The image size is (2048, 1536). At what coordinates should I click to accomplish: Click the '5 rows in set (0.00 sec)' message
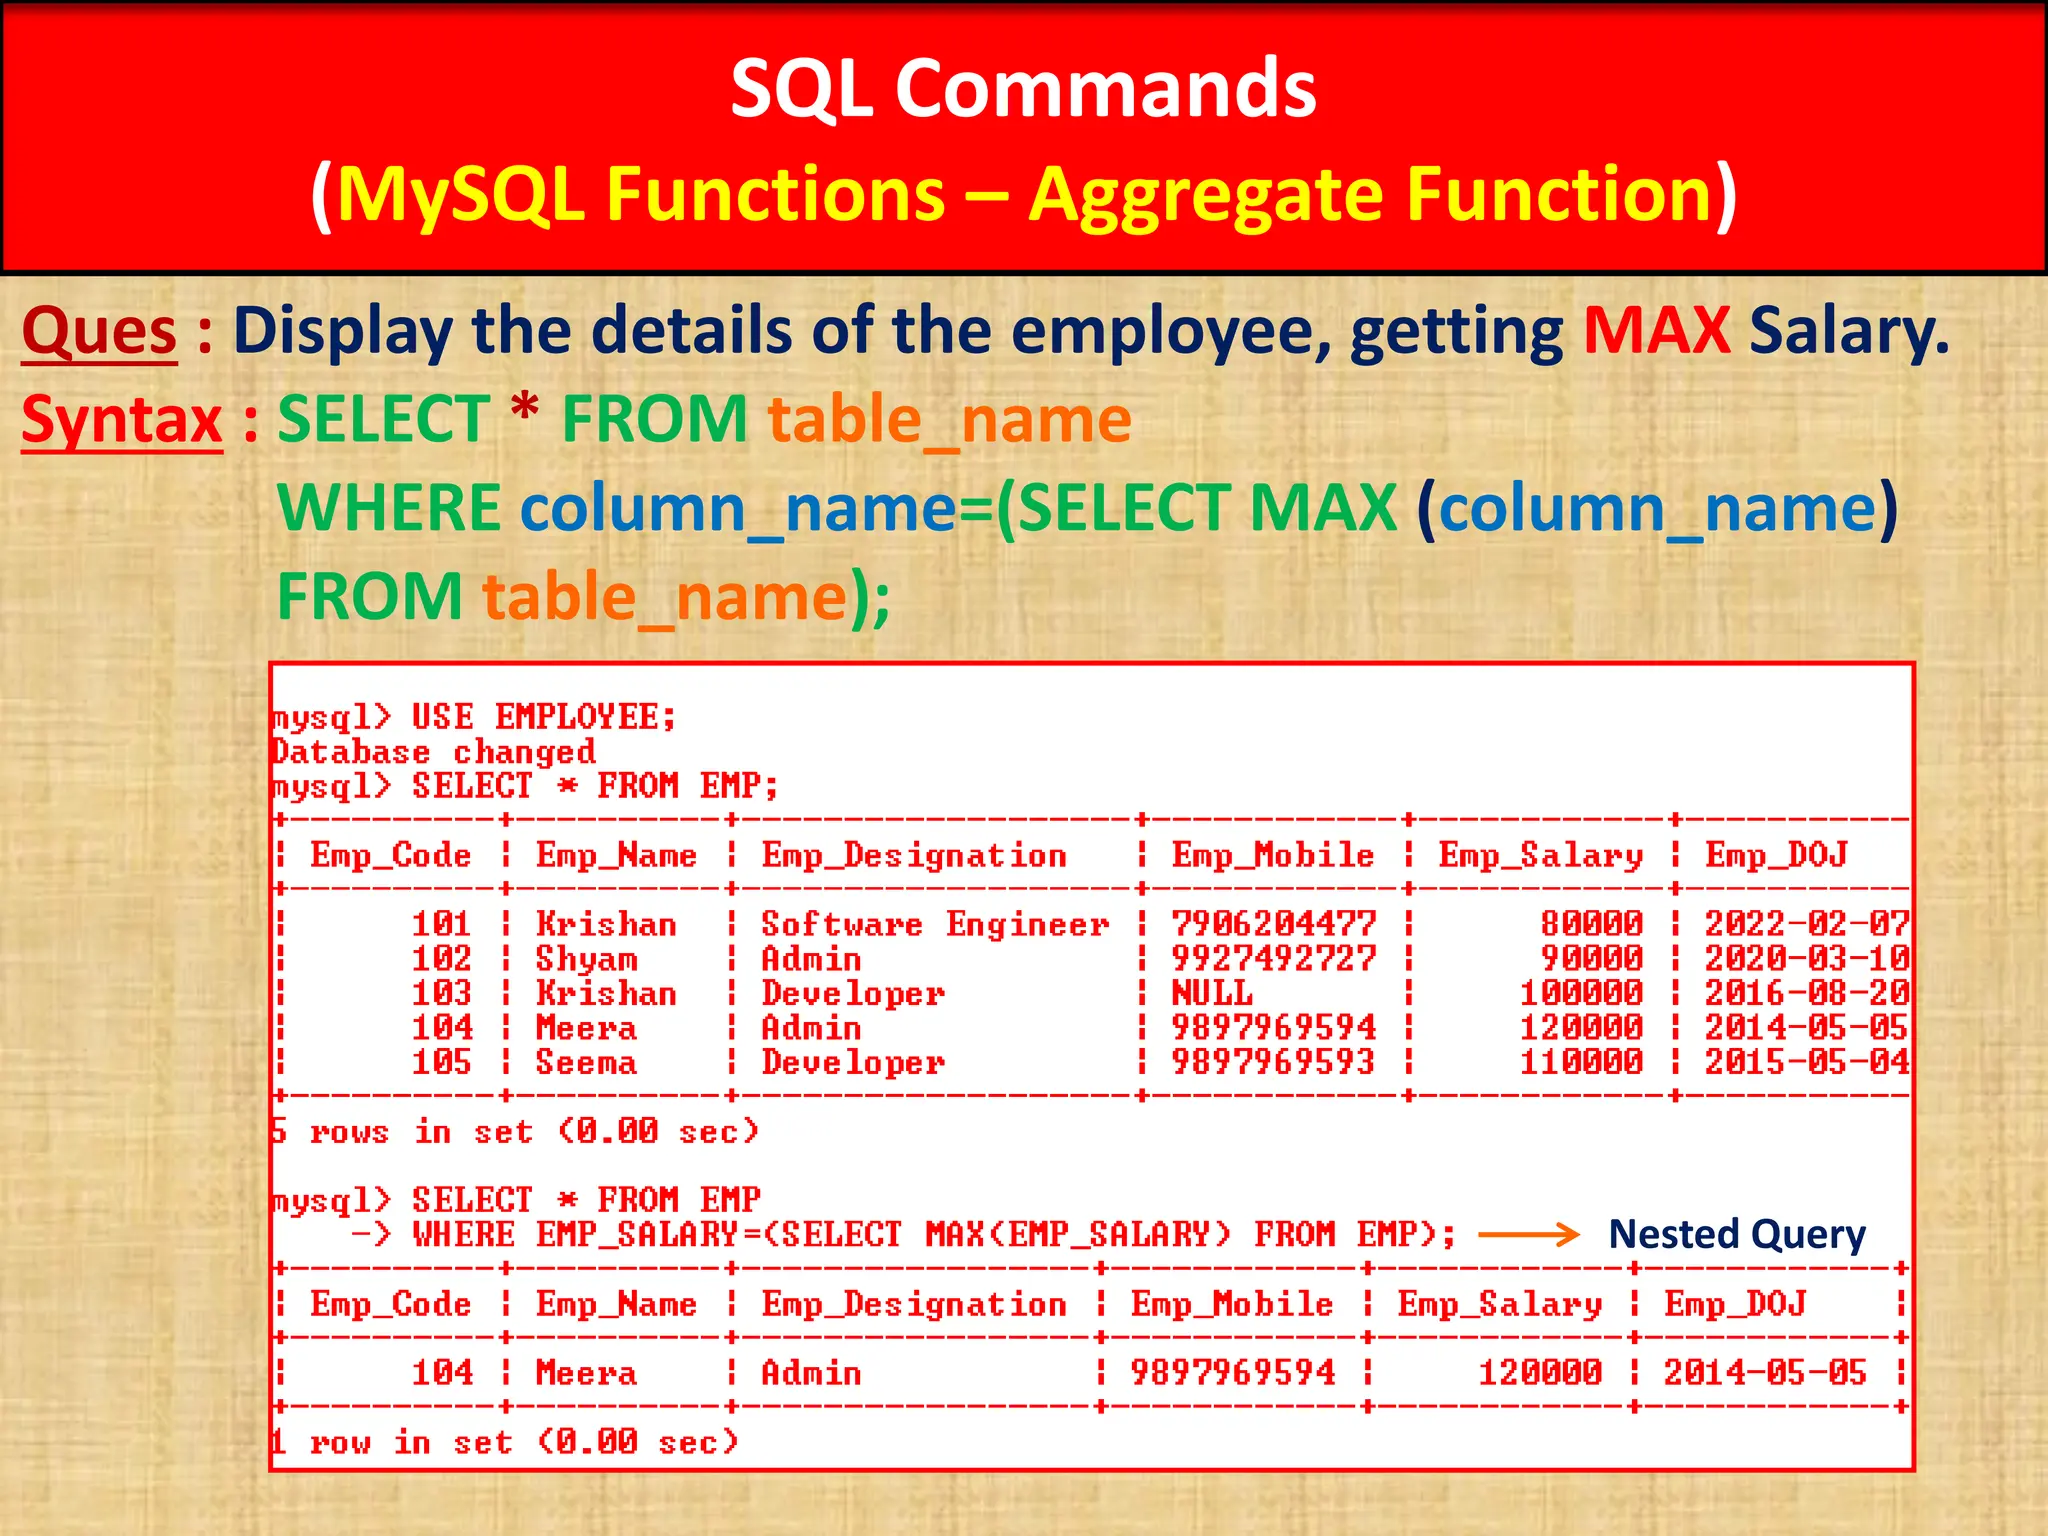[516, 1131]
